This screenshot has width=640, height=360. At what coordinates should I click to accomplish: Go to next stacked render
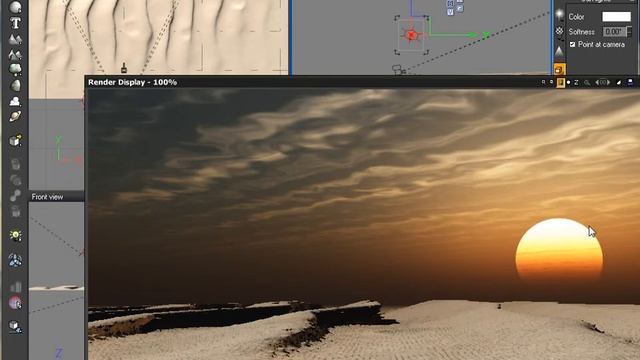pos(608,82)
